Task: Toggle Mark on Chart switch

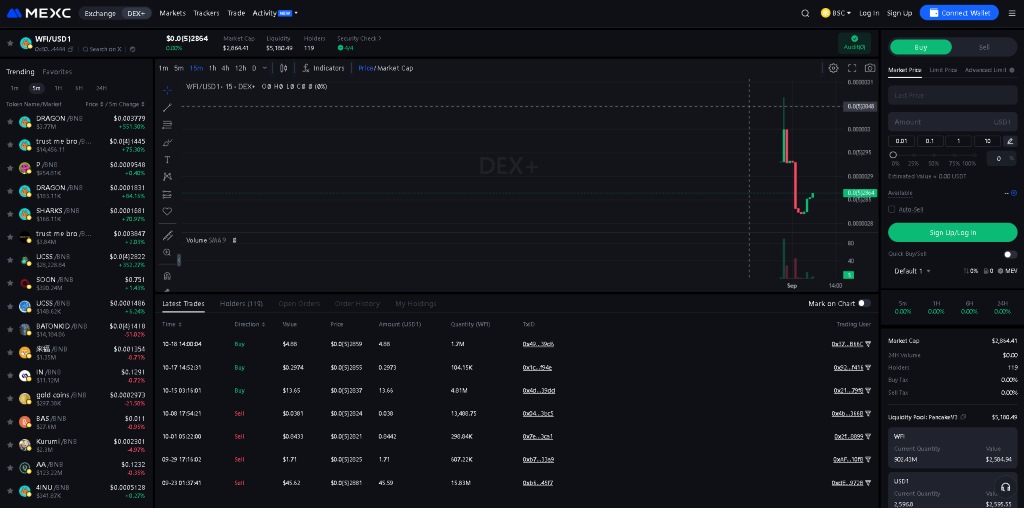Action: (864, 303)
